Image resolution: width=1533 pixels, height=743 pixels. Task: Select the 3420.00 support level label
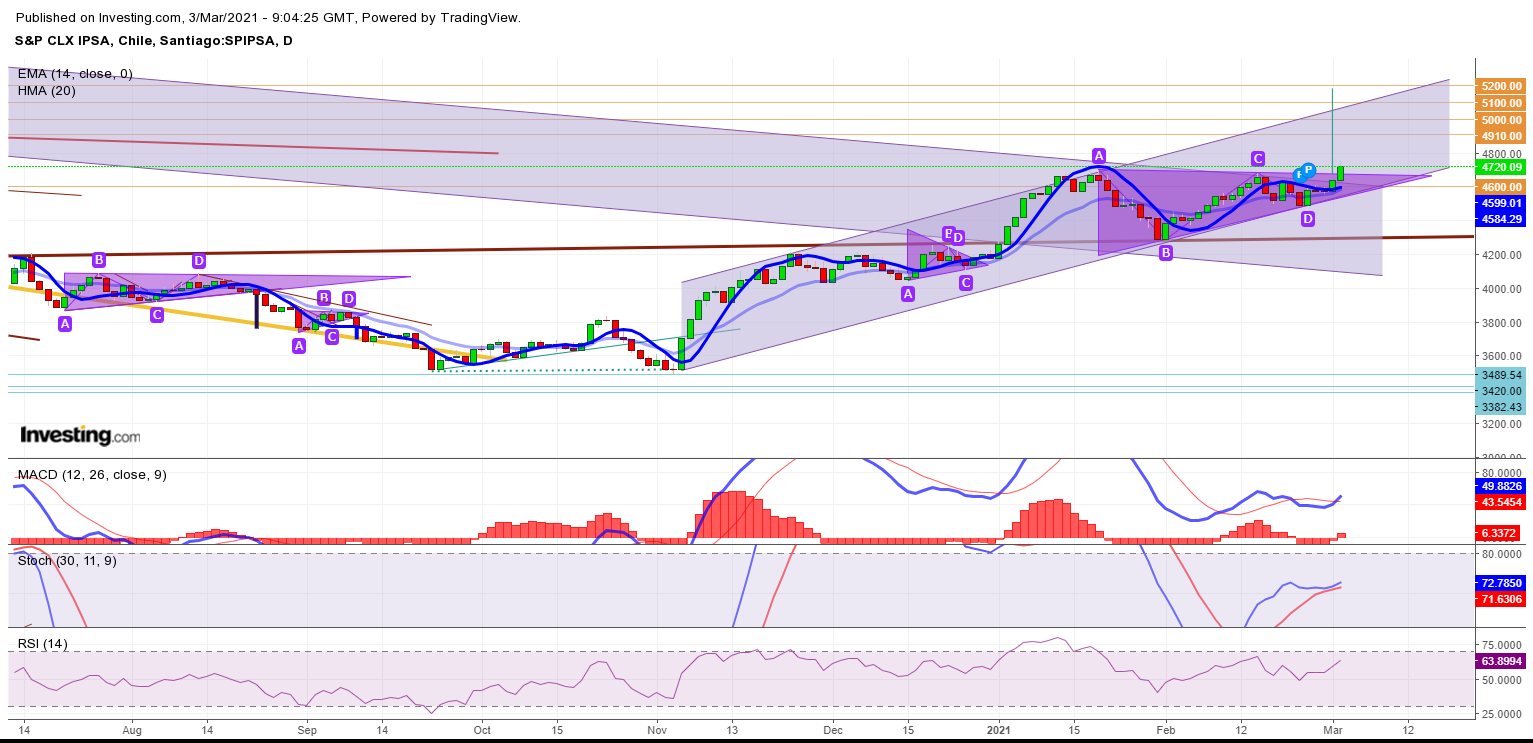(x=1501, y=391)
